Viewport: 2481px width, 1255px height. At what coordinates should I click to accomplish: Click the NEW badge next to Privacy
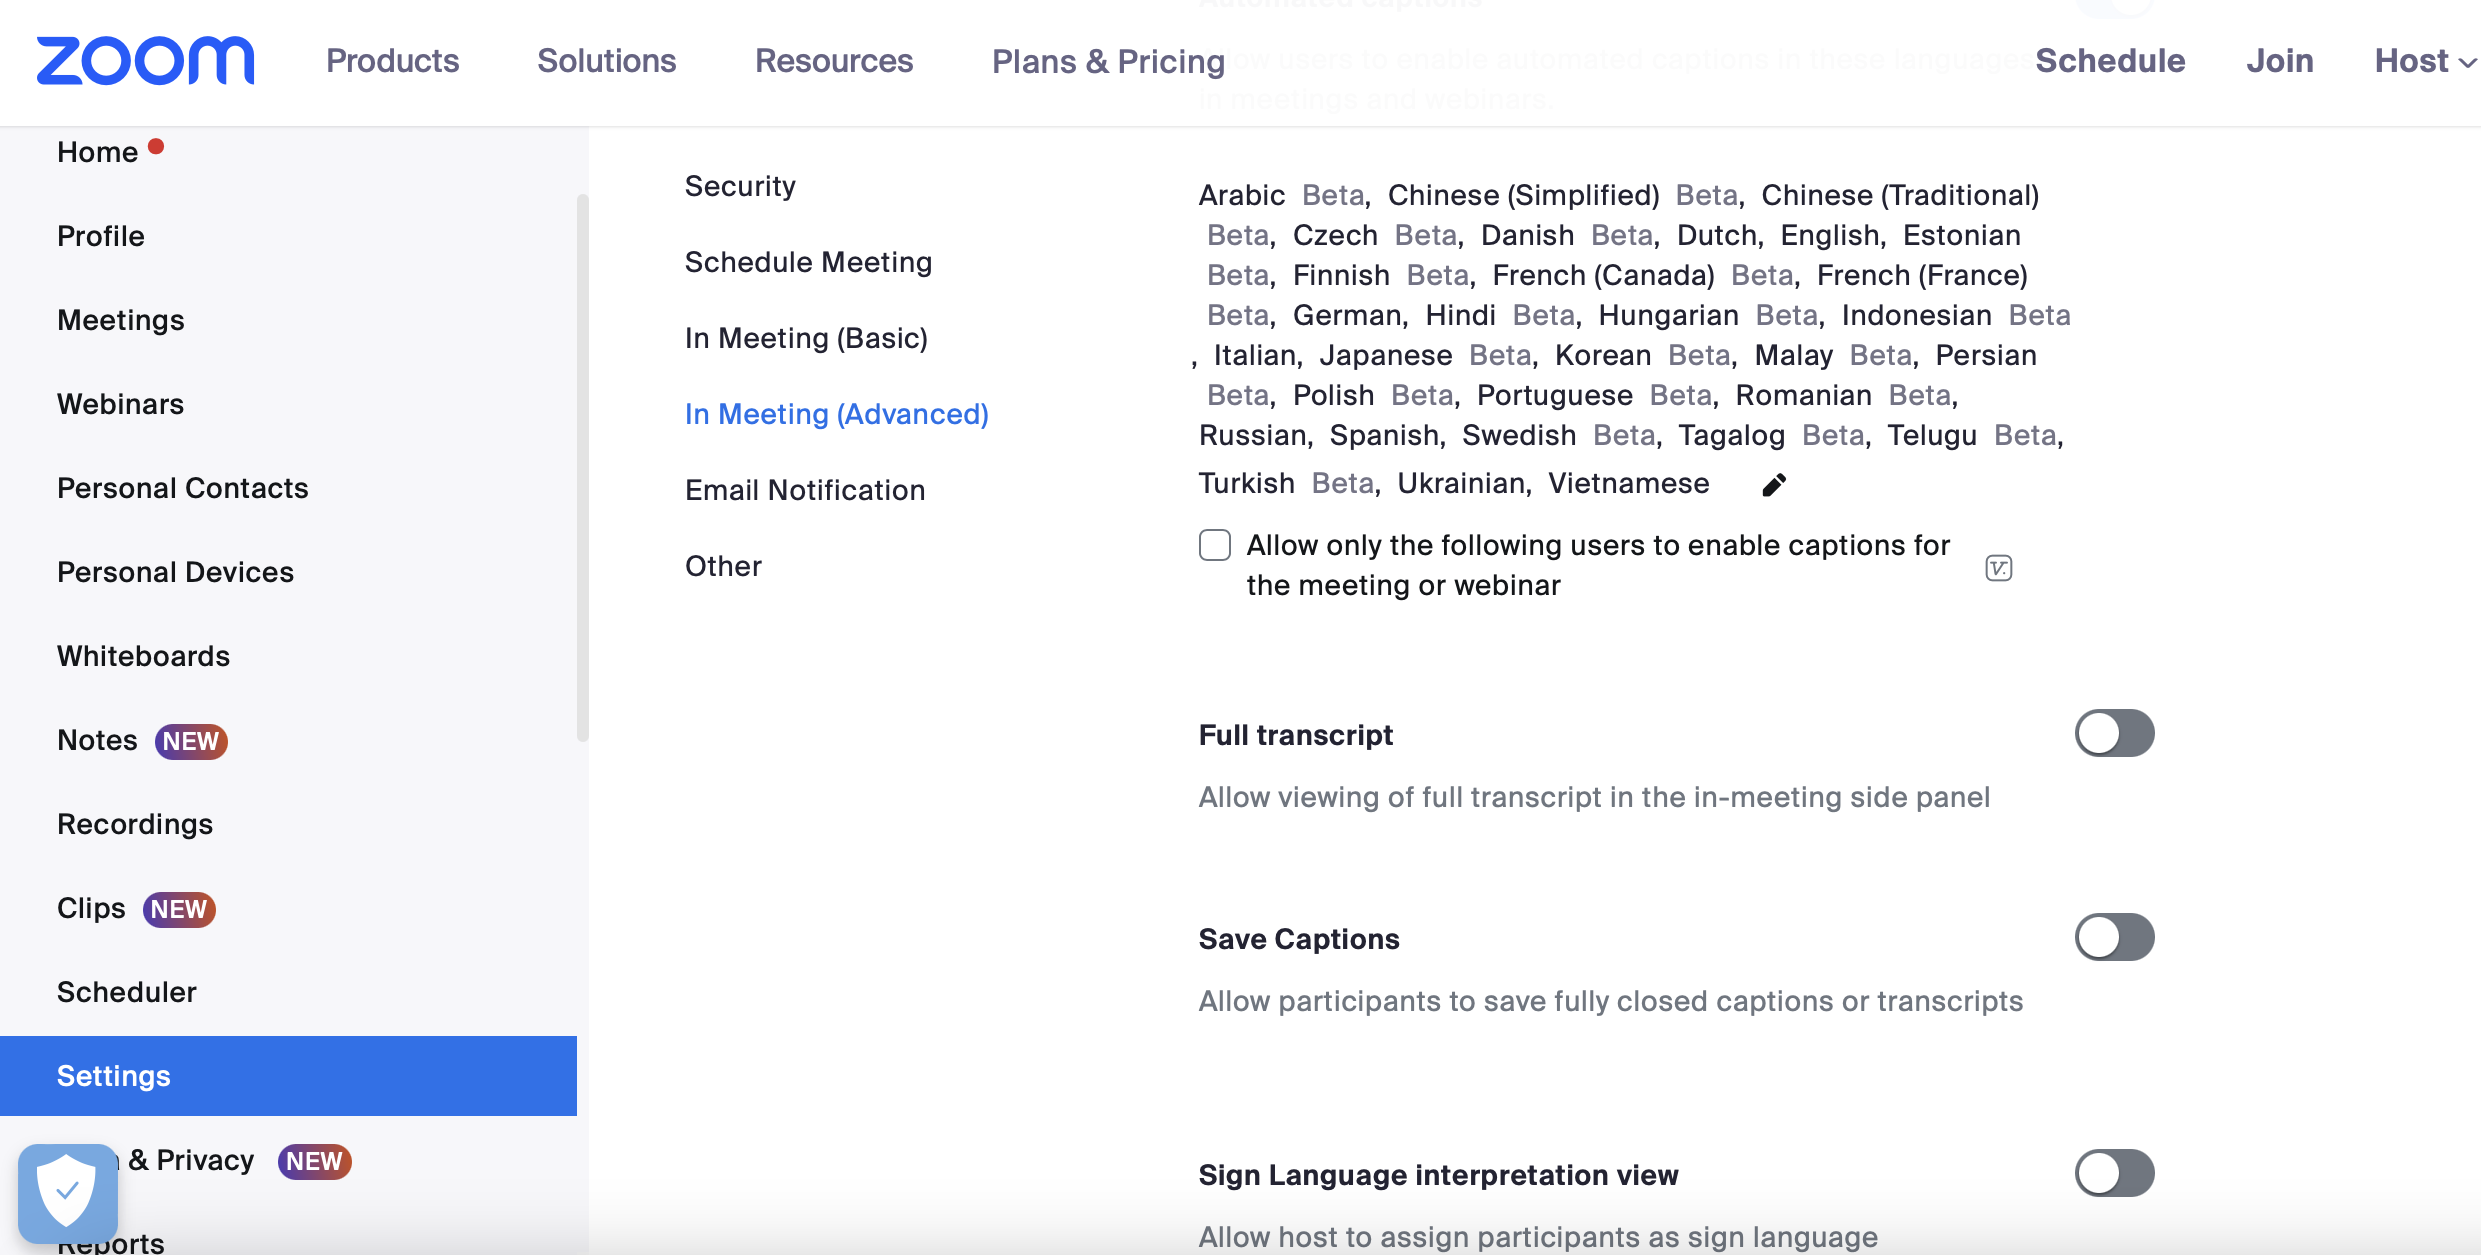click(x=313, y=1161)
